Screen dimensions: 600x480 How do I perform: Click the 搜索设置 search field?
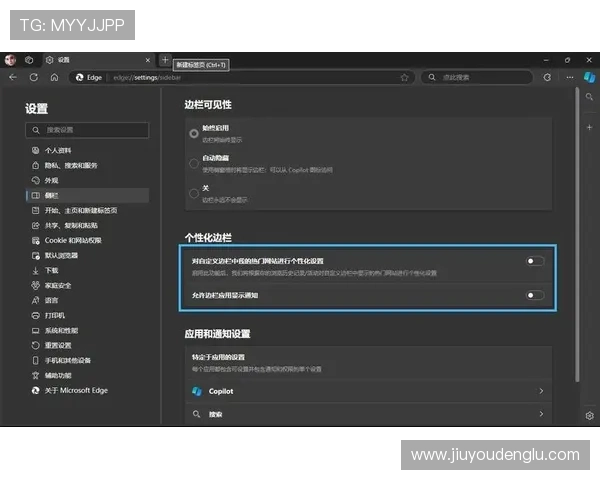tap(88, 130)
